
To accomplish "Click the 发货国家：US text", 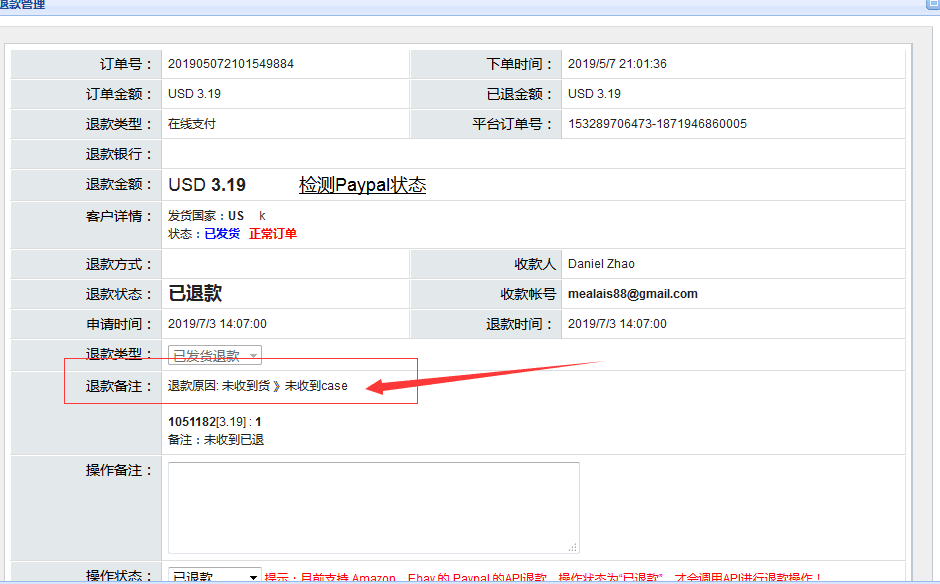I will tap(206, 216).
